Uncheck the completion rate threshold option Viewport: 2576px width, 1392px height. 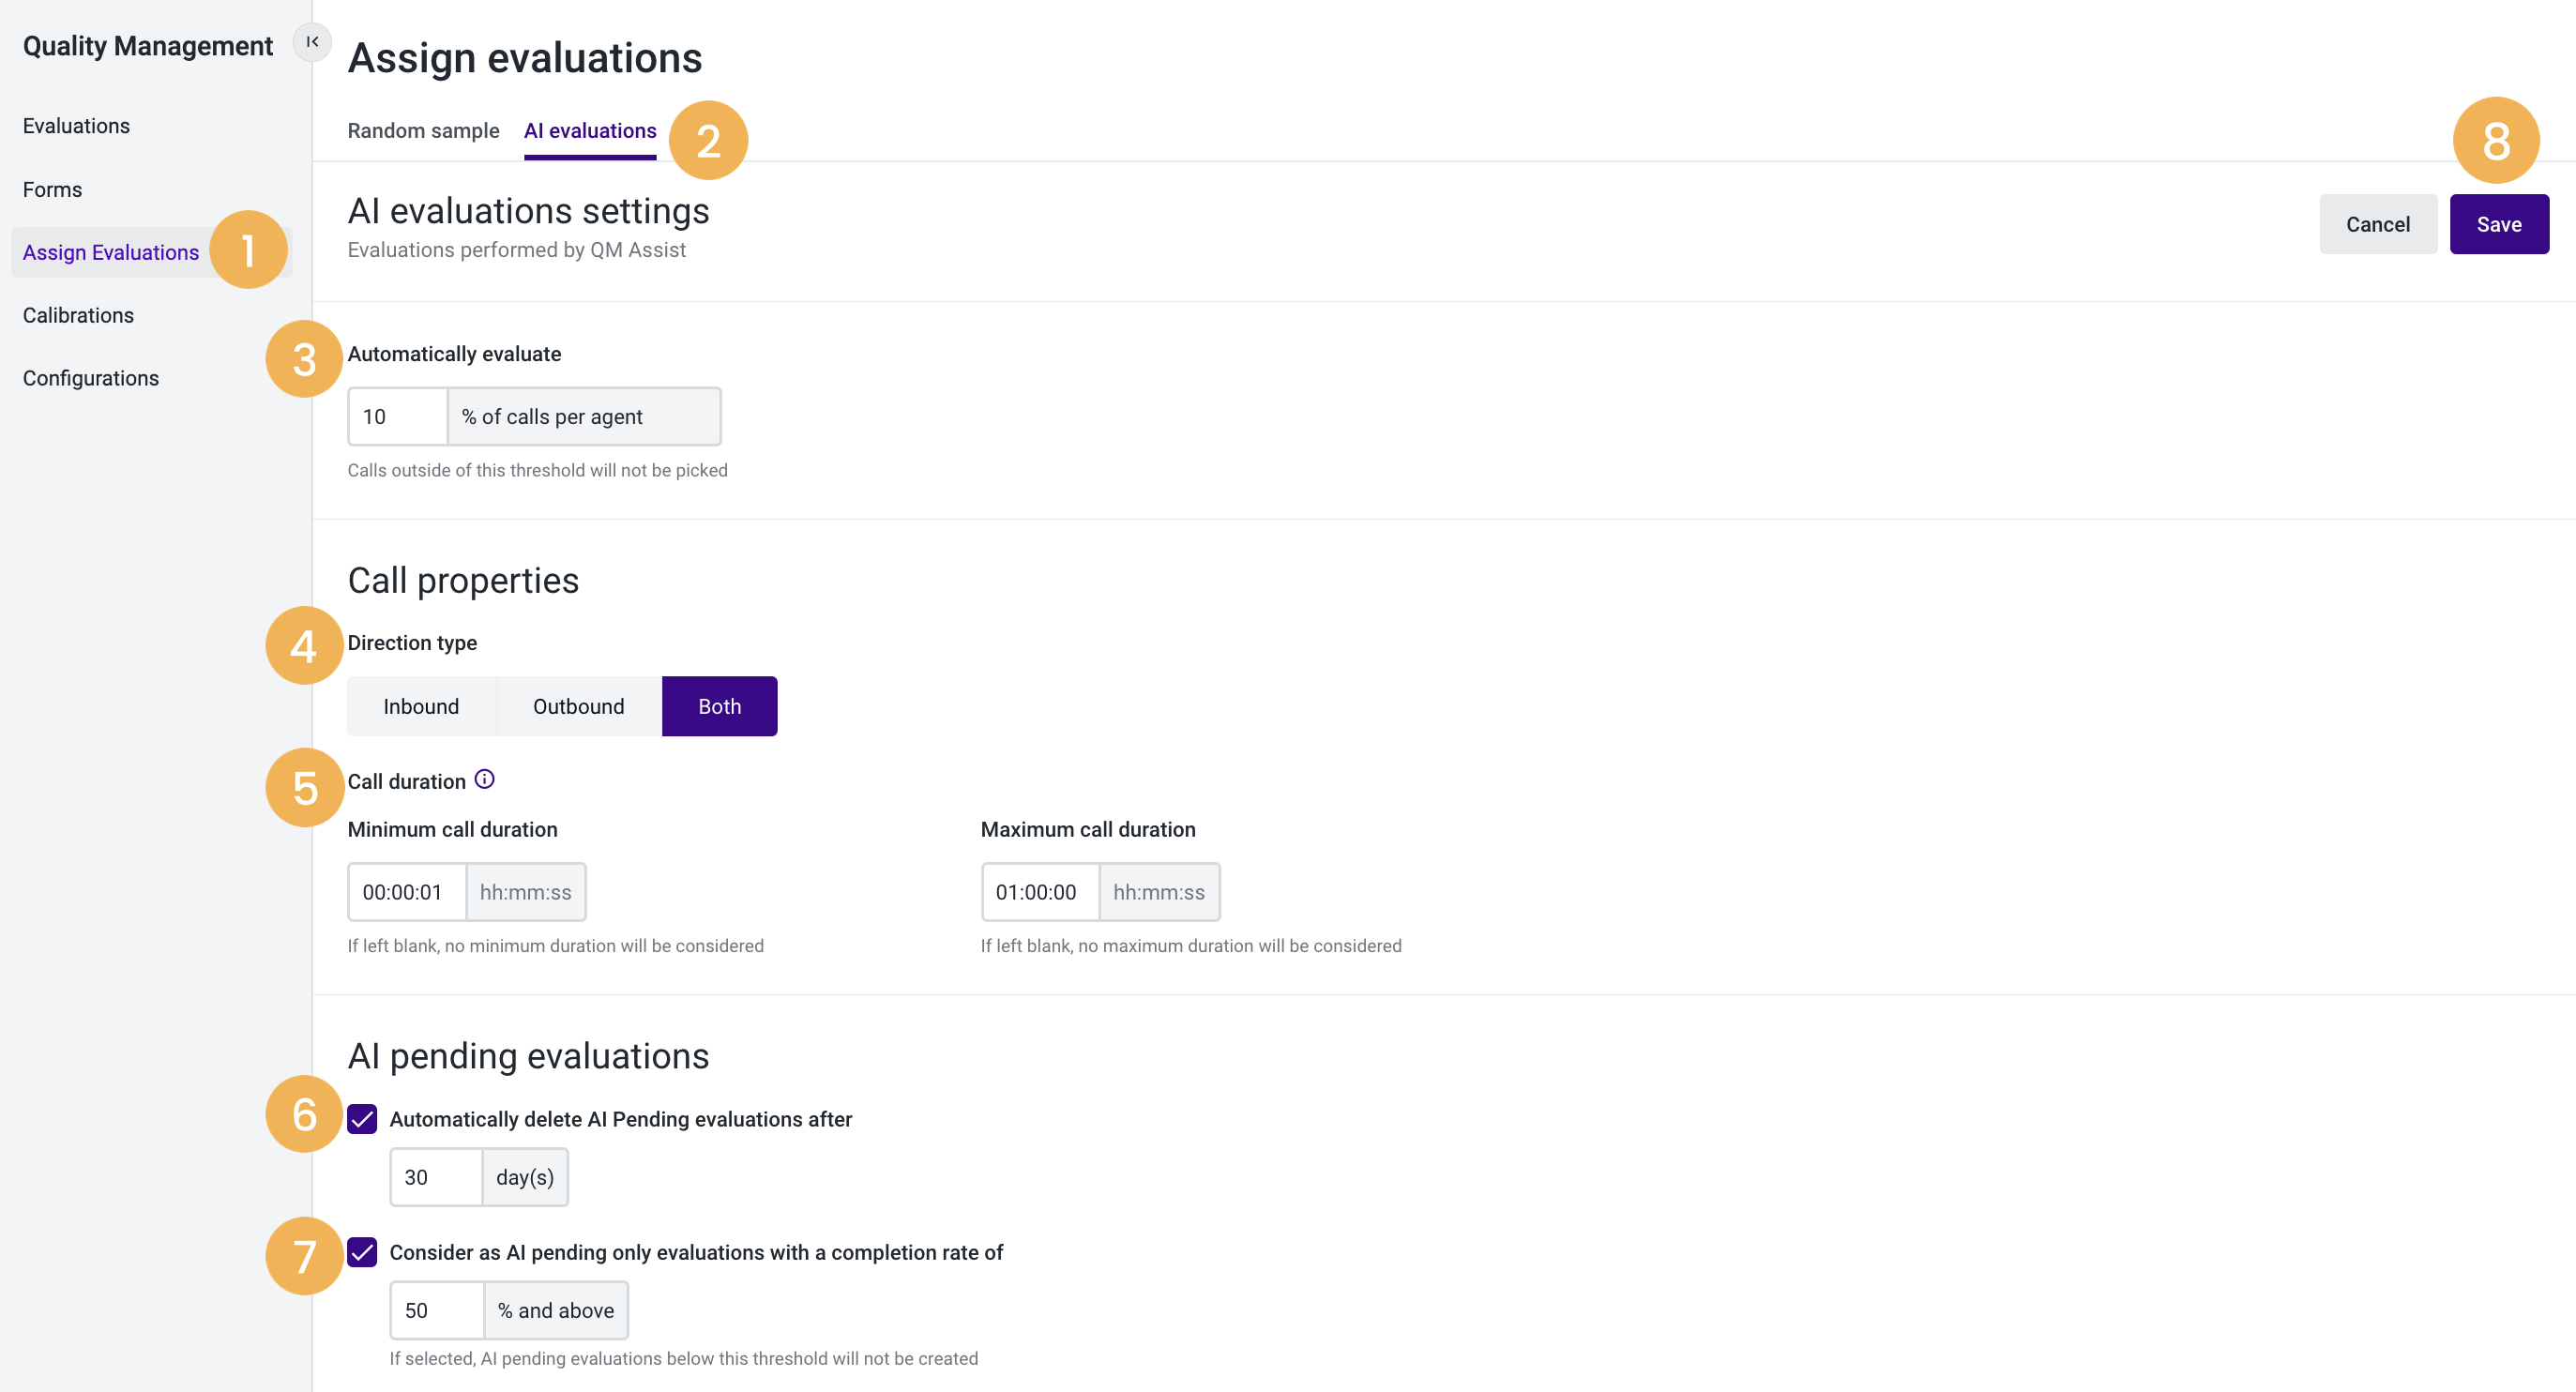click(363, 1252)
